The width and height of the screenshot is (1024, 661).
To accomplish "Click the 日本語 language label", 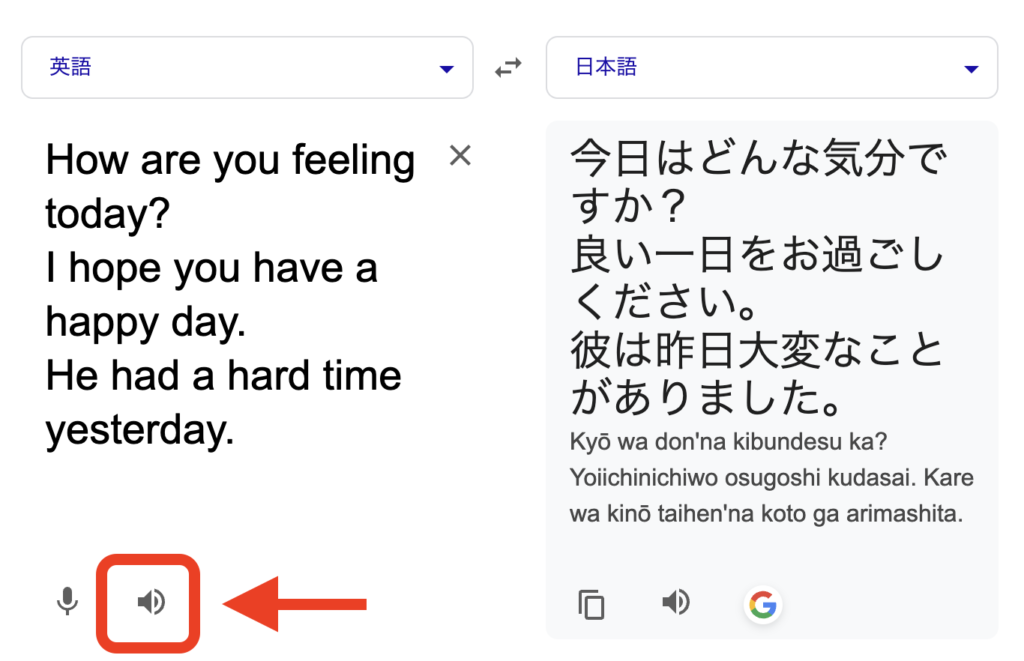I will [x=606, y=67].
